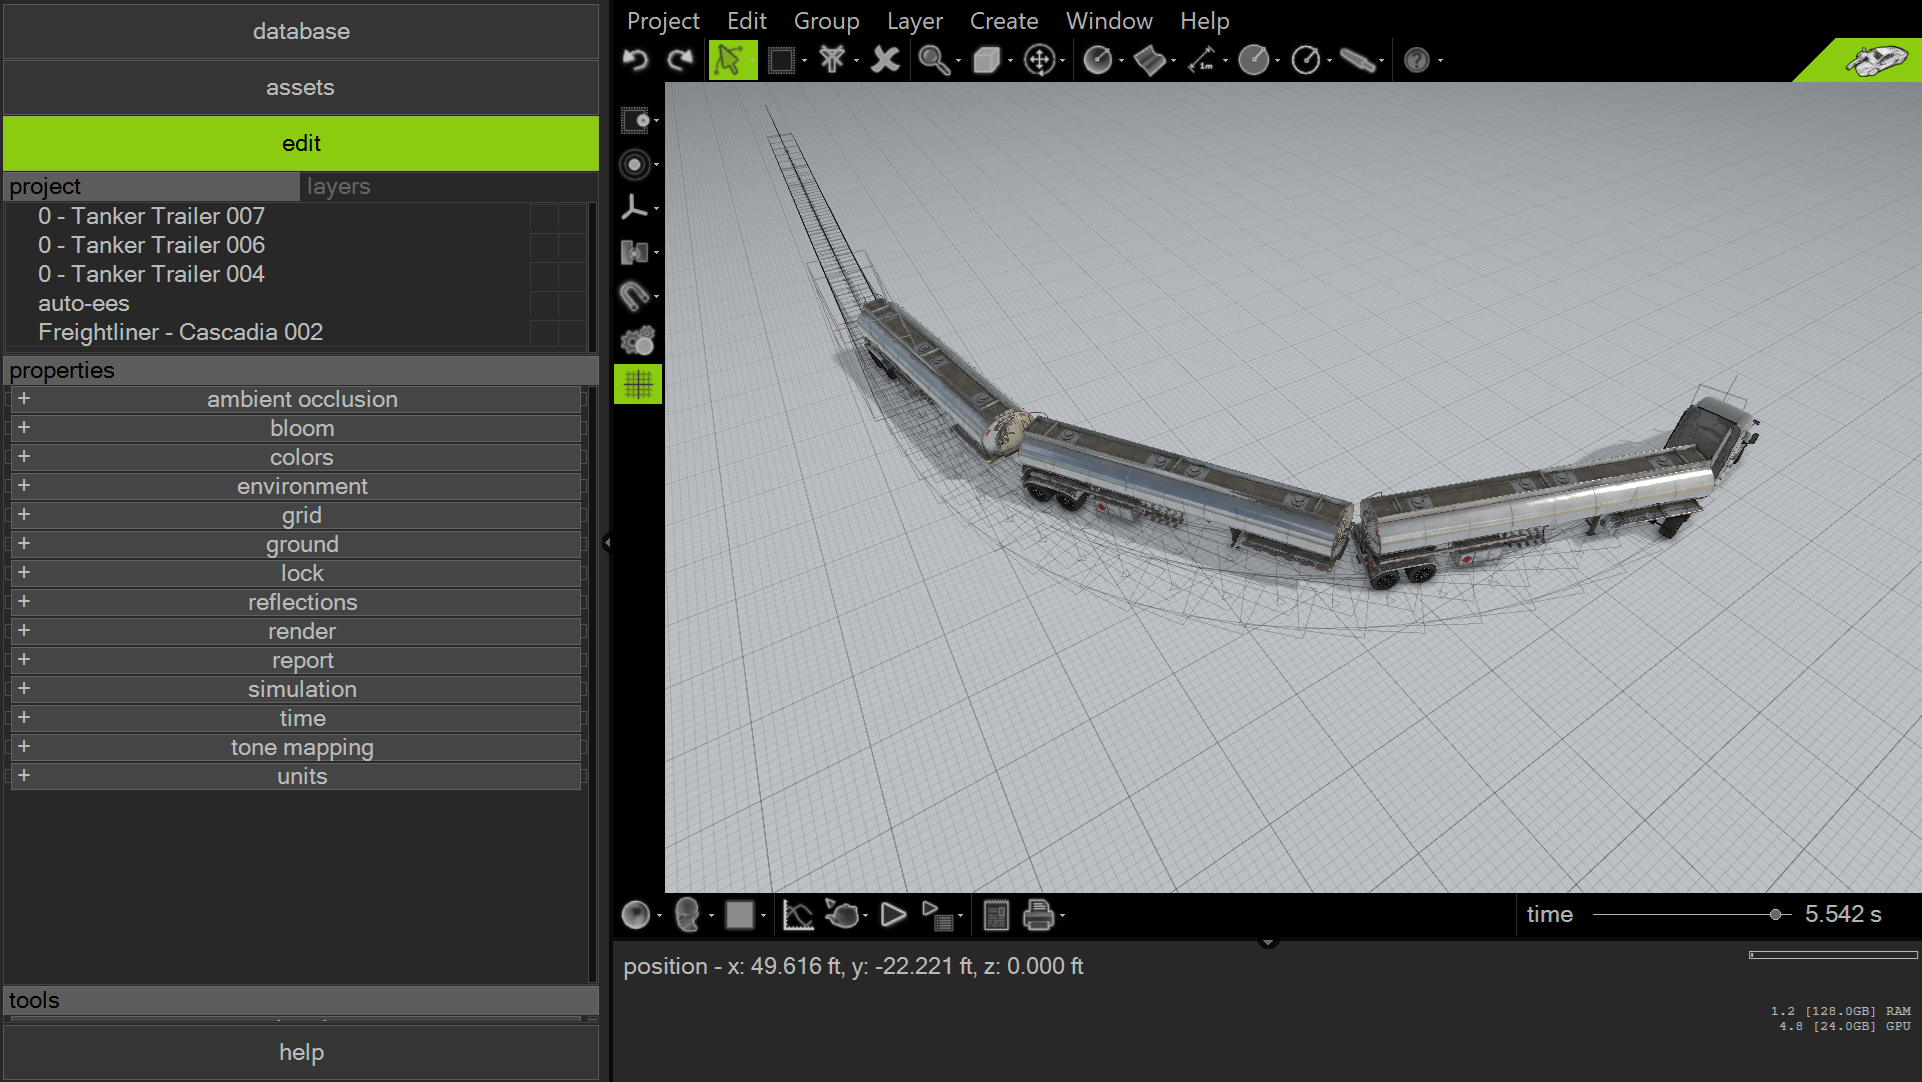Toggle the green select arrow tool
Screen dimensions: 1922x1082
[x=730, y=60]
